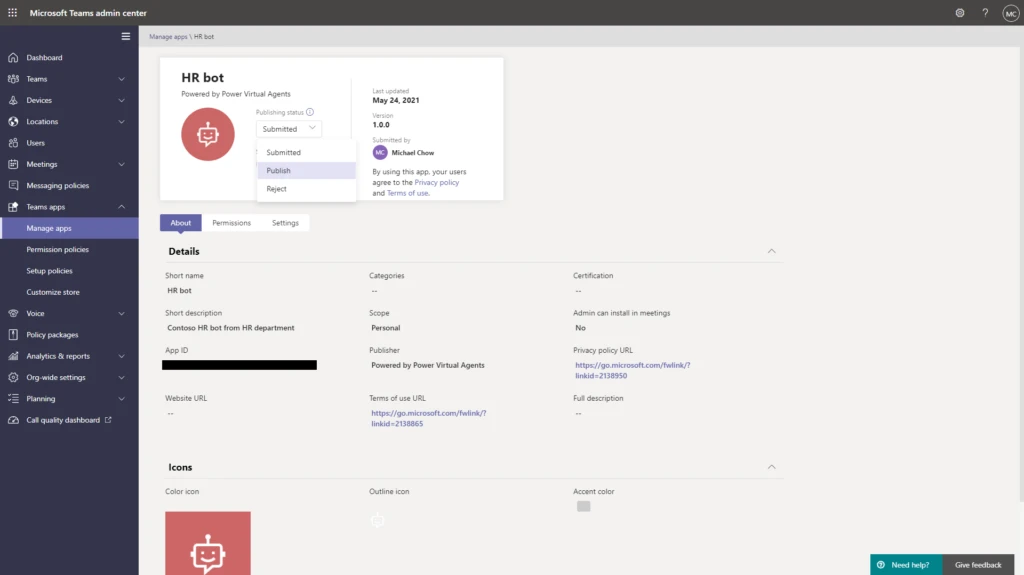Expand the Voice section chevron
Viewport: 1024px width, 575px height.
pyautogui.click(x=121, y=313)
